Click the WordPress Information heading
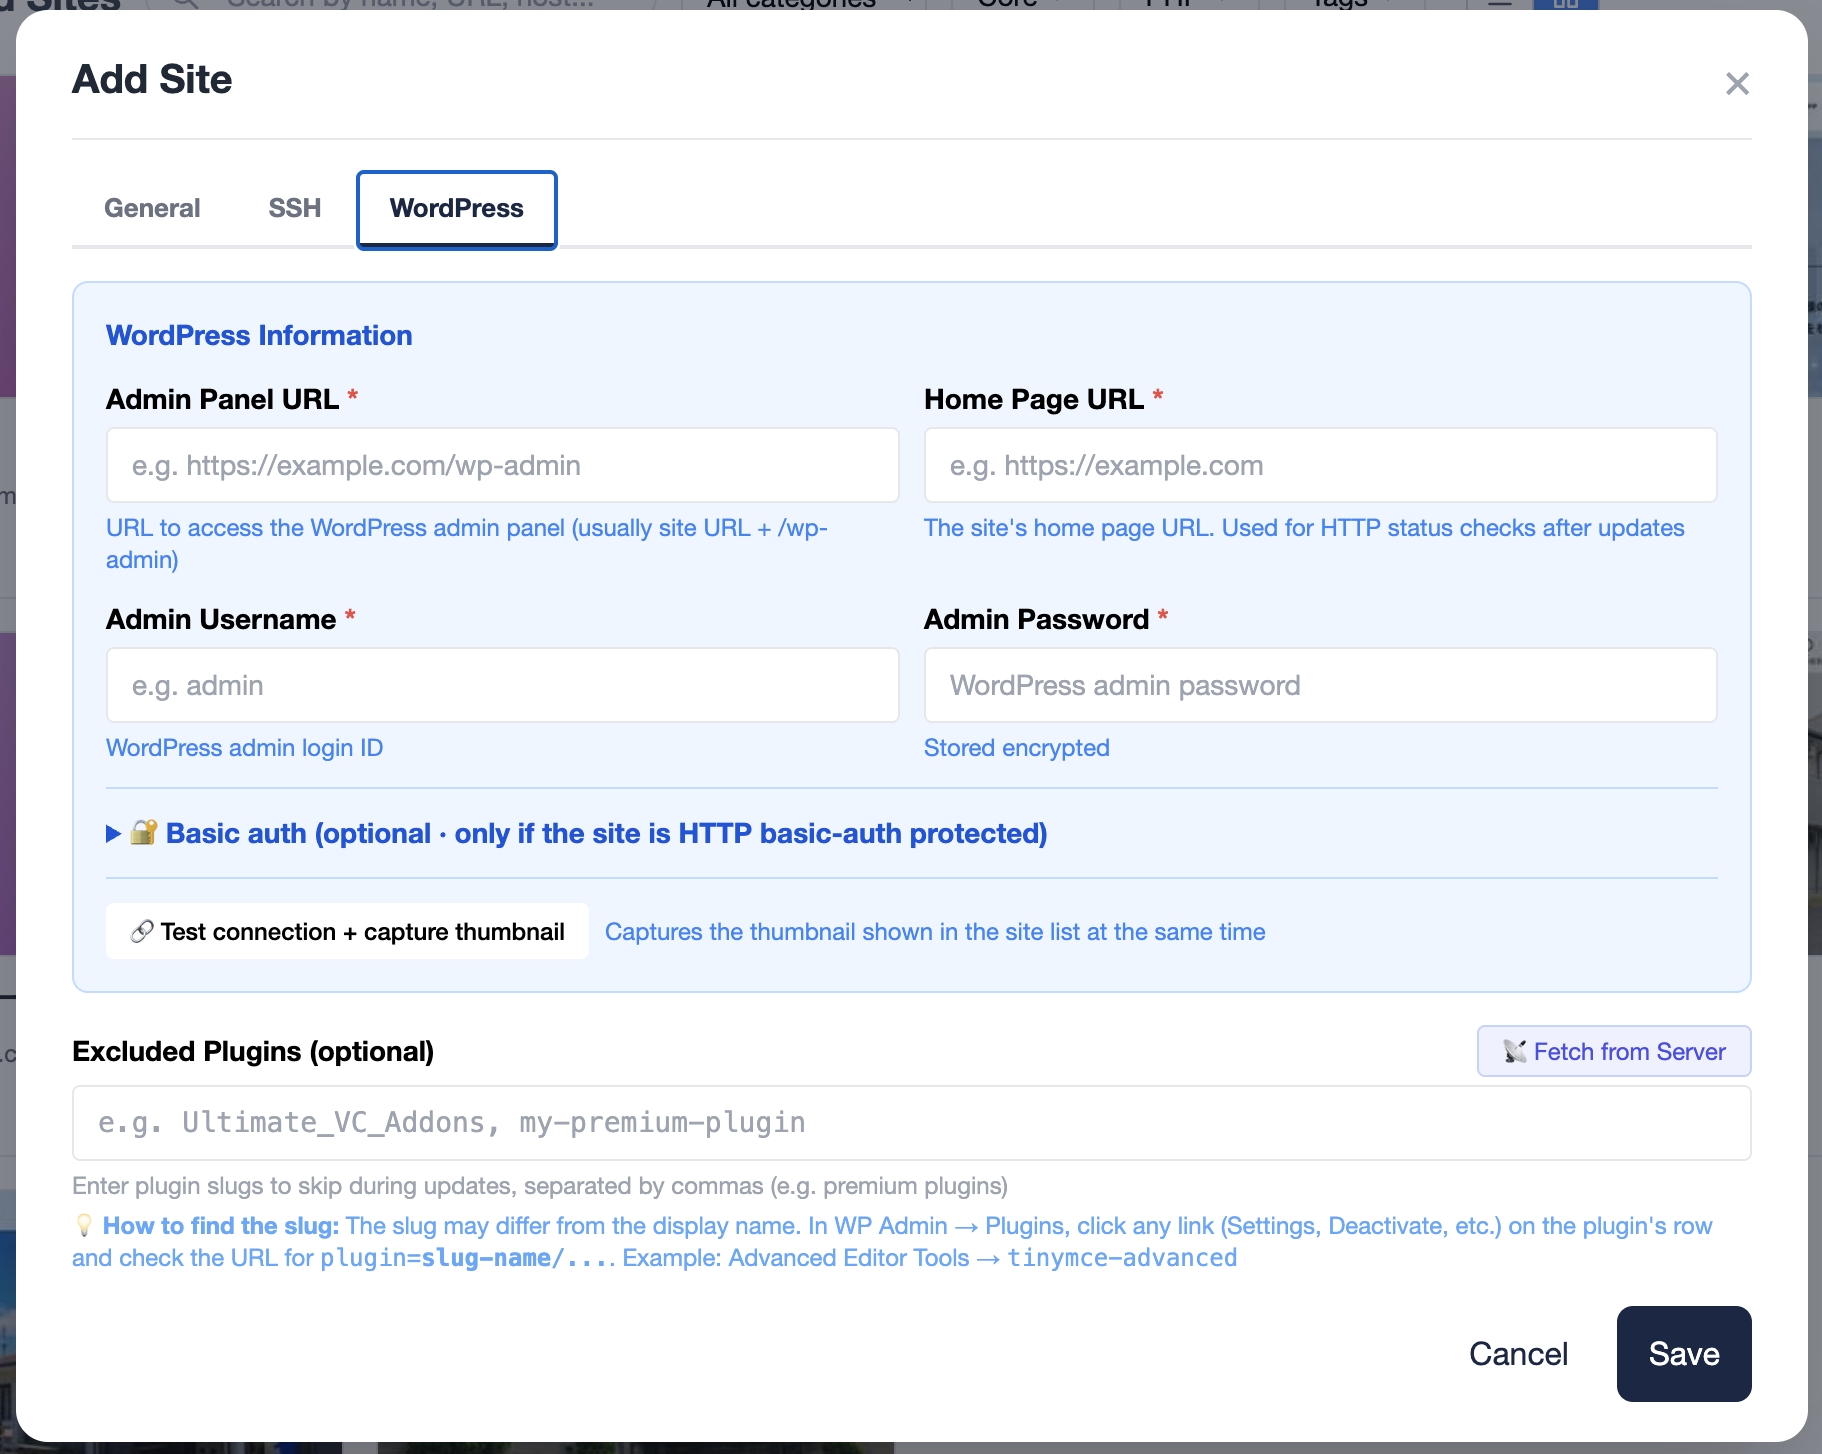 [259, 335]
